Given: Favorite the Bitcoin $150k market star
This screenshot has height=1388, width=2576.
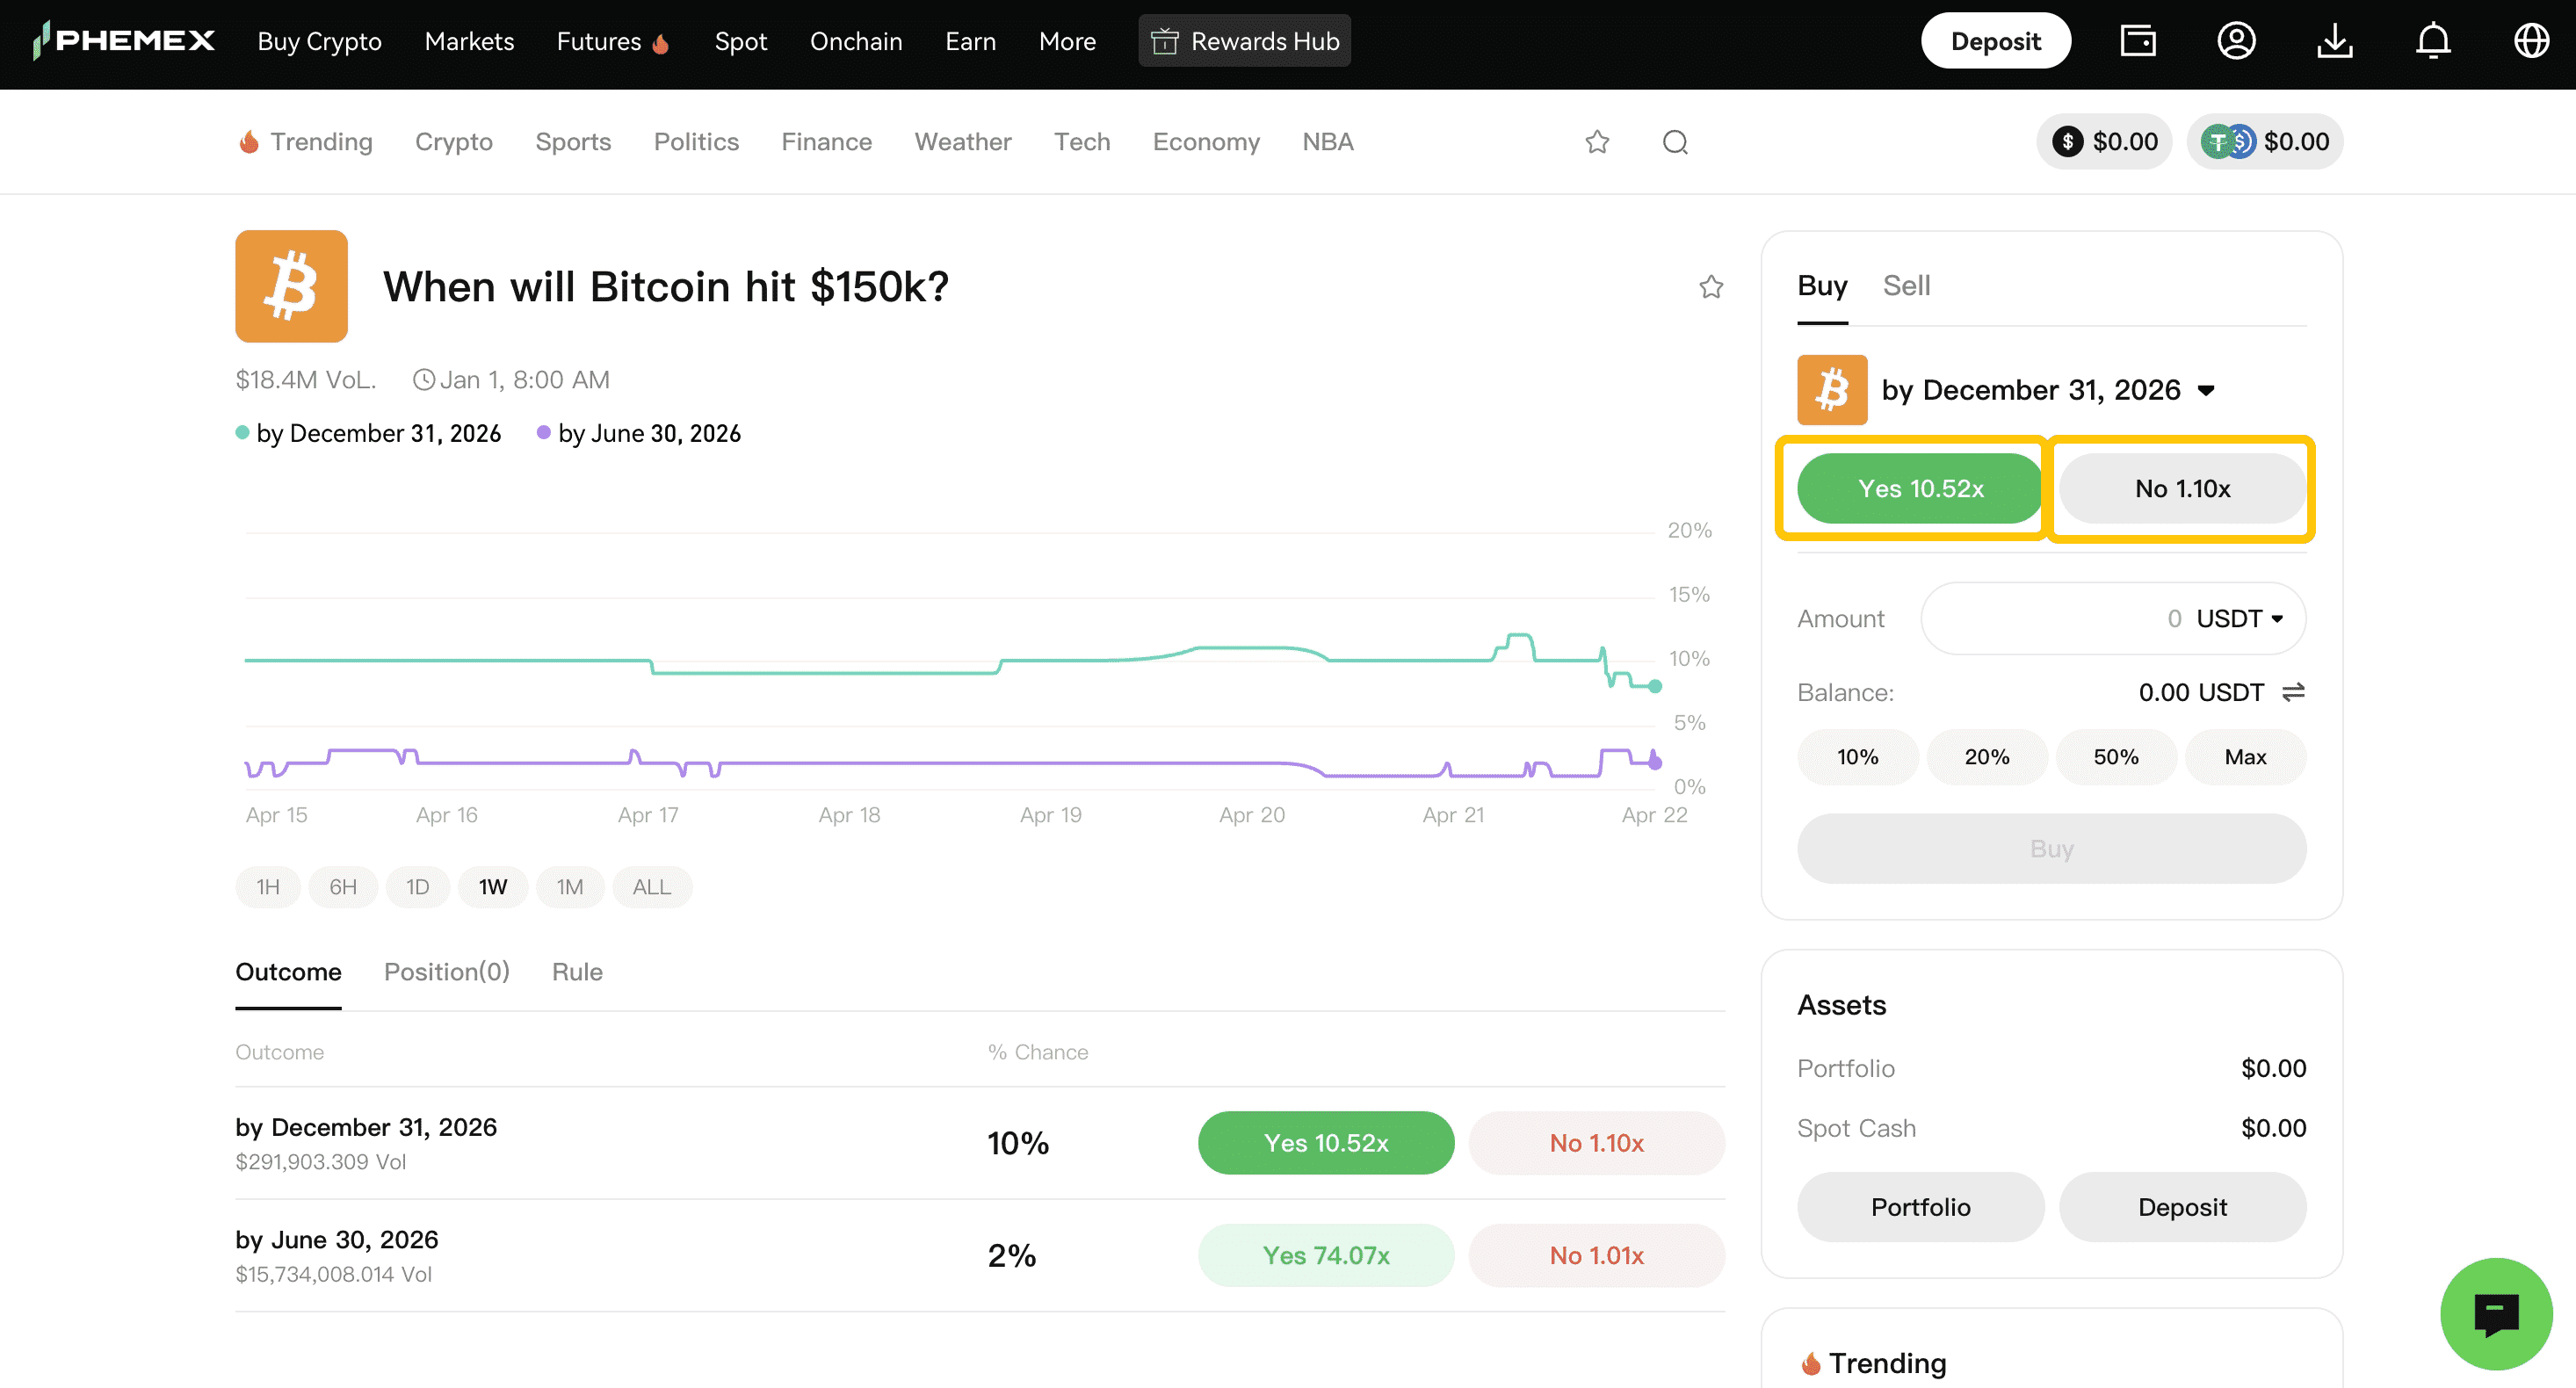Looking at the screenshot, I should pos(1711,287).
